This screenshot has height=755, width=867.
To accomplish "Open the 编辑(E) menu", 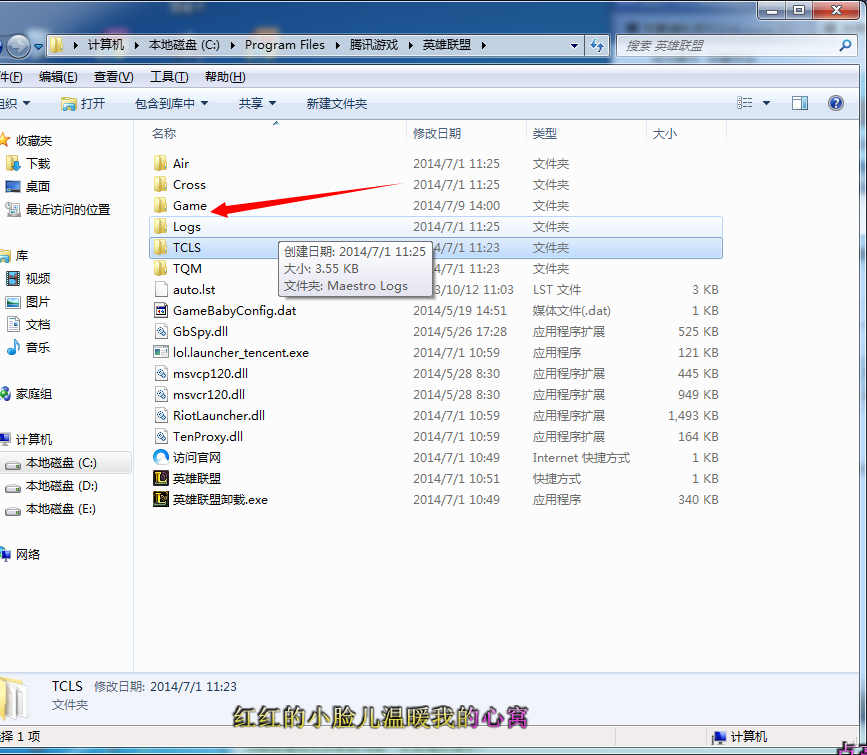I will click(x=58, y=77).
